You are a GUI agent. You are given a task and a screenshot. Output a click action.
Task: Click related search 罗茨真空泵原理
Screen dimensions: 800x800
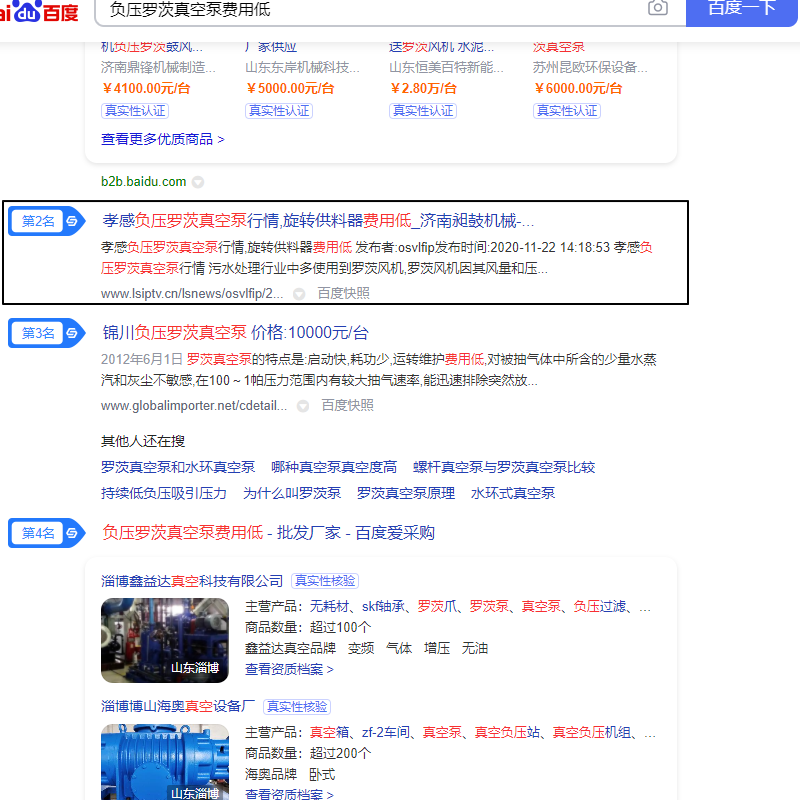pyautogui.click(x=406, y=493)
